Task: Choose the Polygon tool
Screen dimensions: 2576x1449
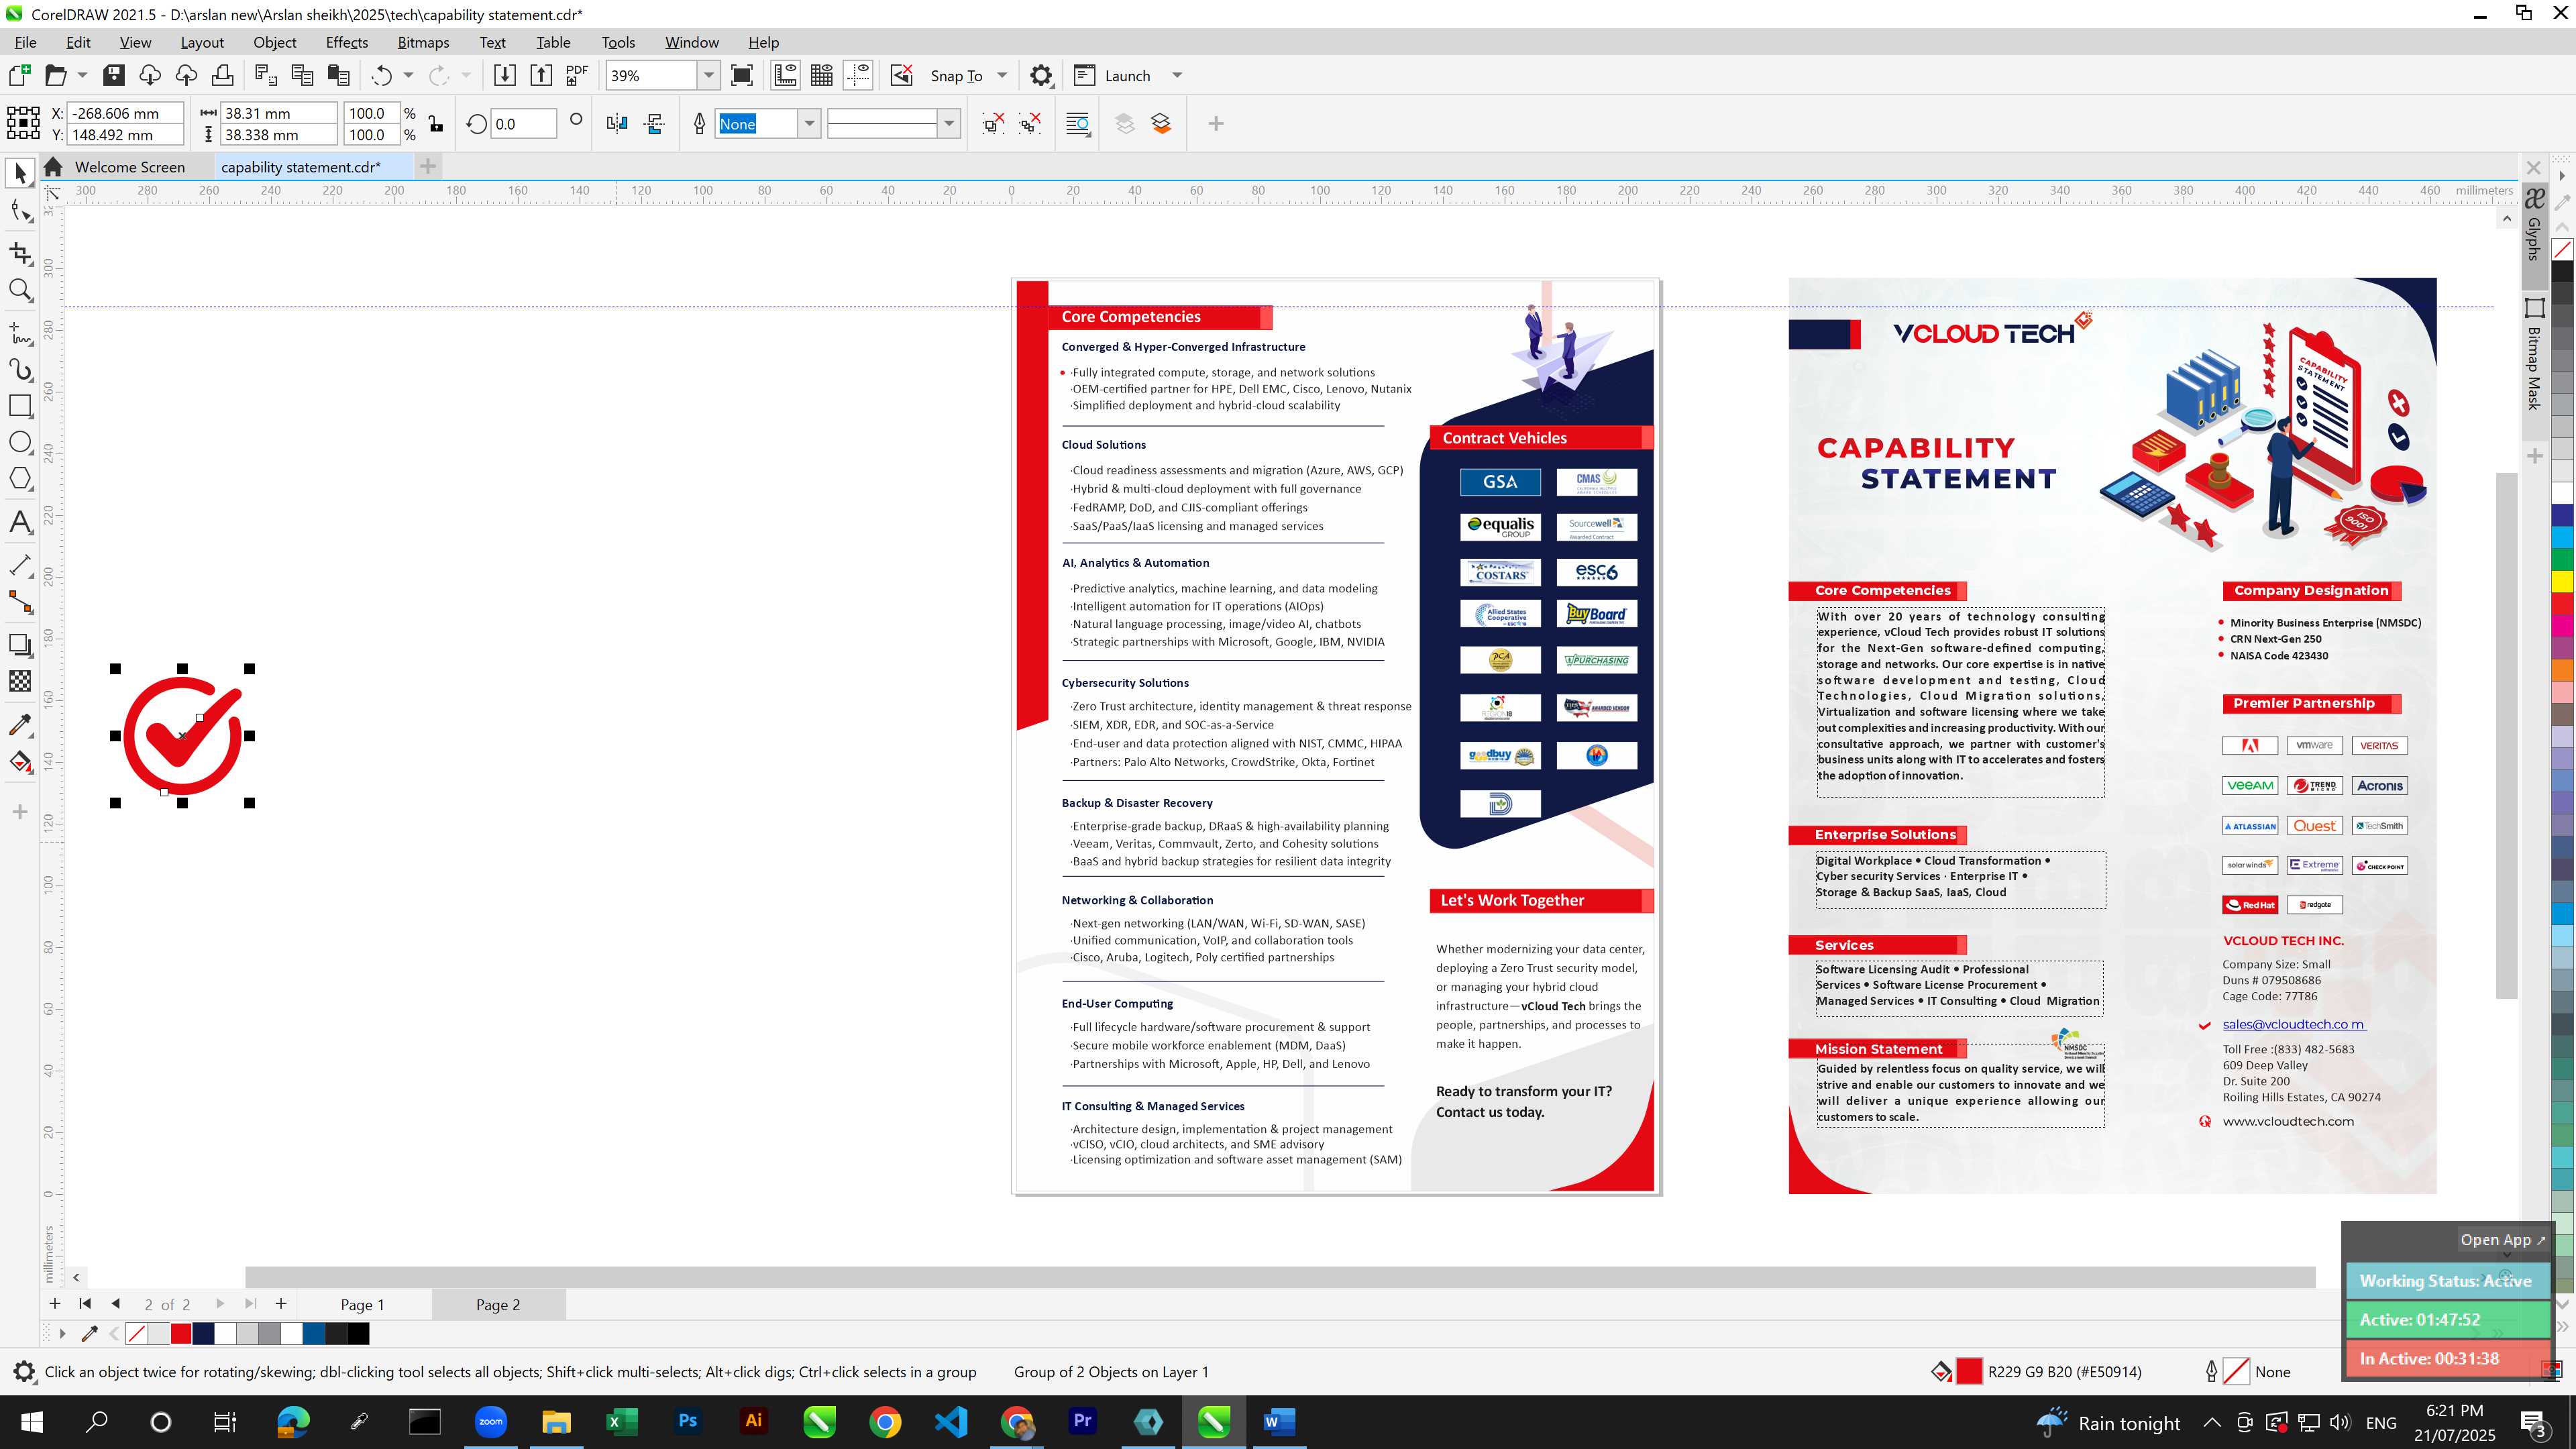Action: point(20,479)
